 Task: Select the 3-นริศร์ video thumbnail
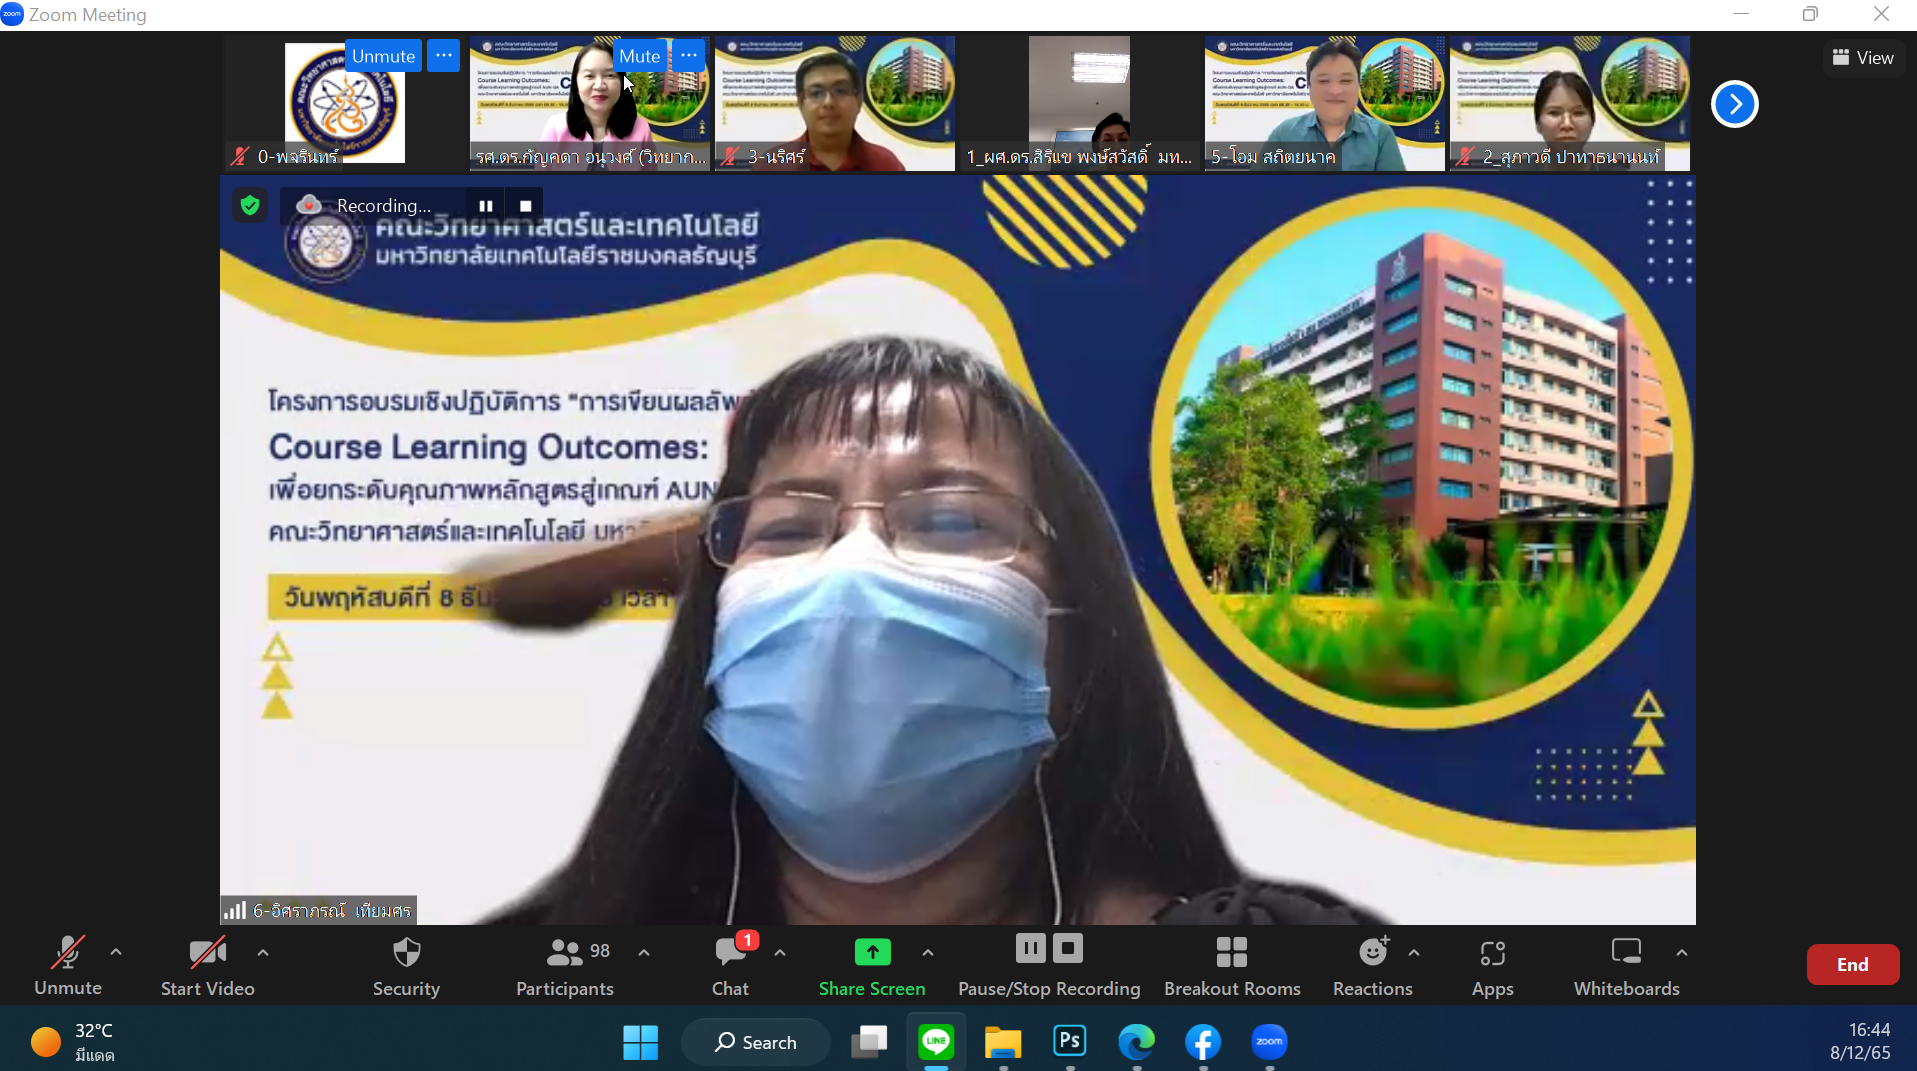click(835, 103)
